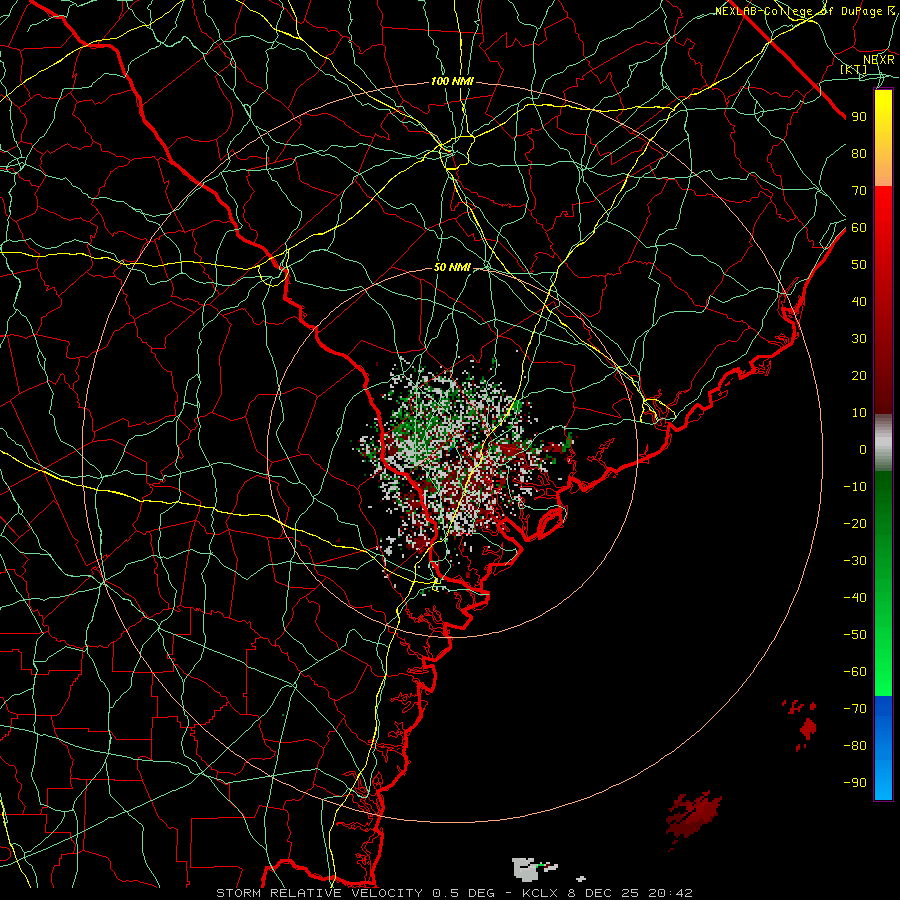Pick the grey zero-velocity band of color bar
Viewport: 900px width, 900px height.
click(x=883, y=443)
